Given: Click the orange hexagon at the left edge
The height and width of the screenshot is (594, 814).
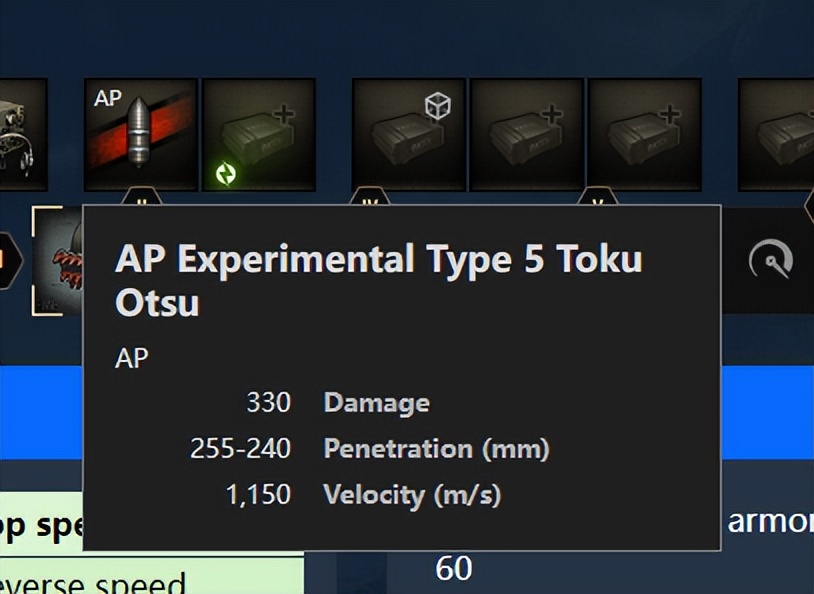Looking at the screenshot, I should pyautogui.click(x=6, y=261).
